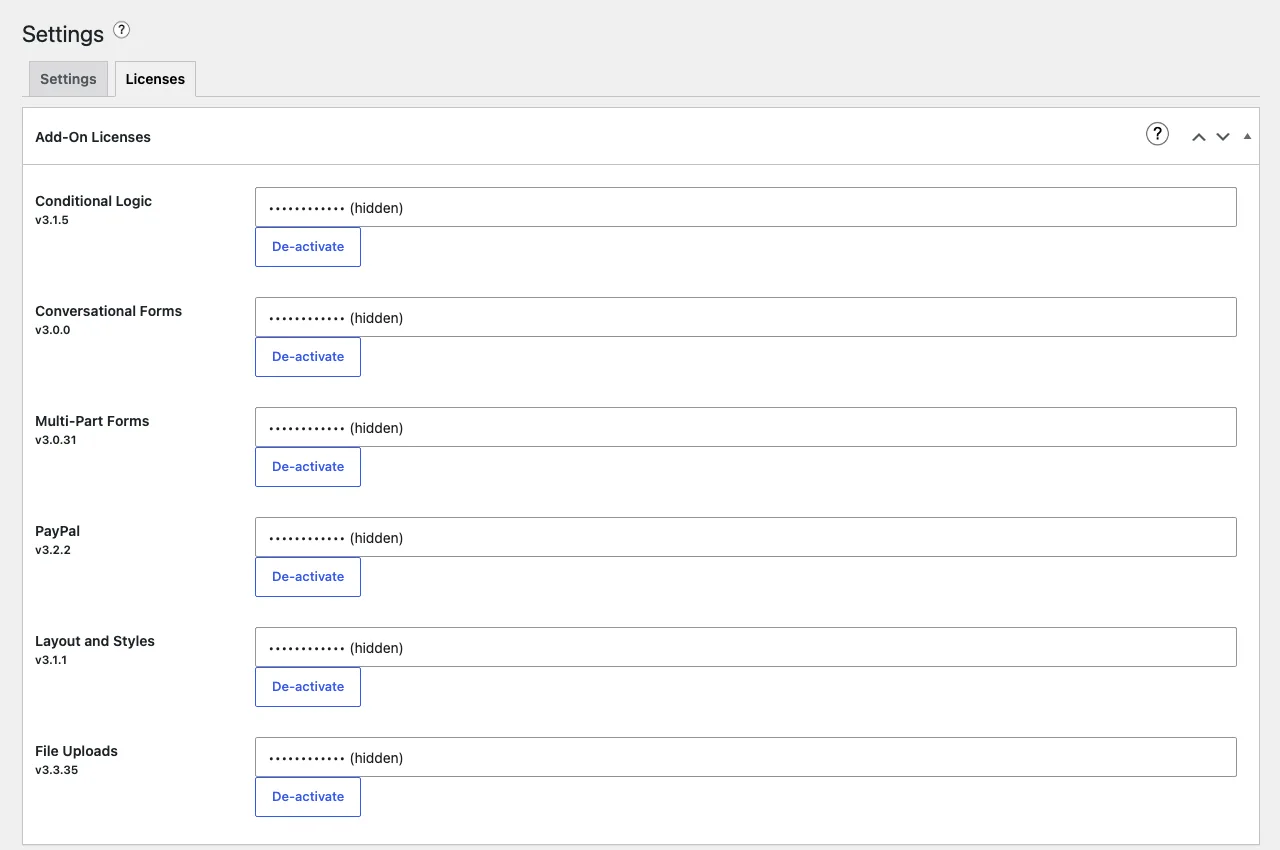The width and height of the screenshot is (1280, 850).
Task: Click the Conversational Forms add-on label
Action: (x=108, y=311)
